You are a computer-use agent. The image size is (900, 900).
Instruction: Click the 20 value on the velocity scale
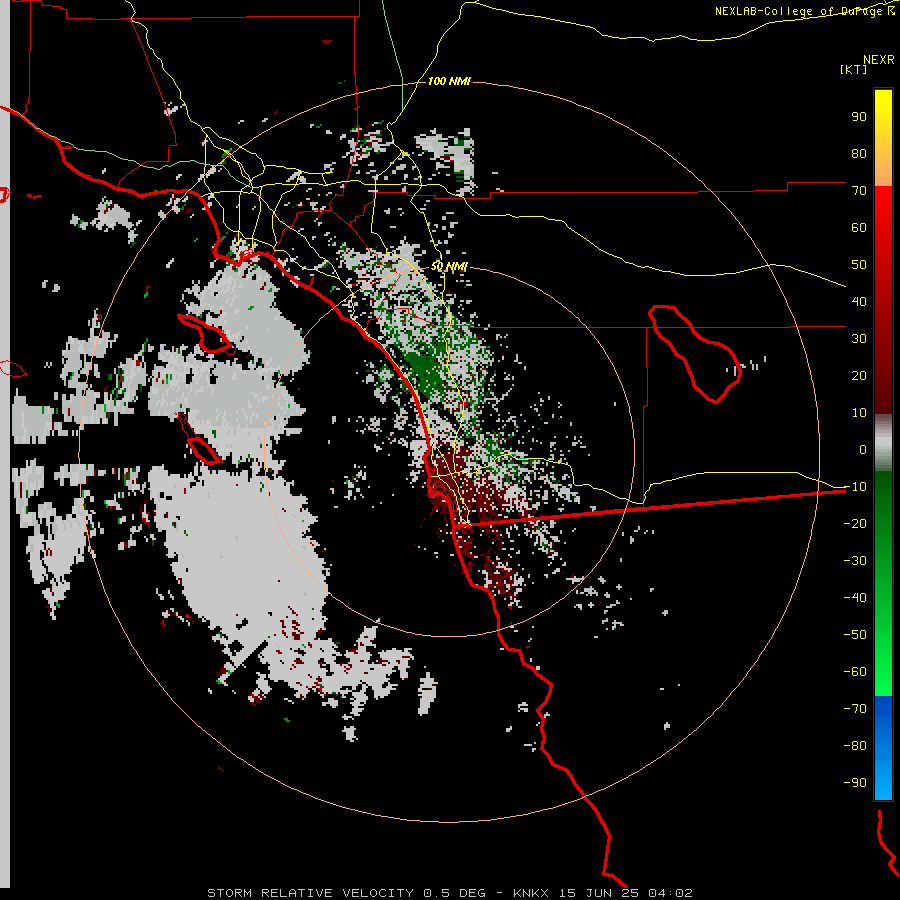(x=859, y=375)
